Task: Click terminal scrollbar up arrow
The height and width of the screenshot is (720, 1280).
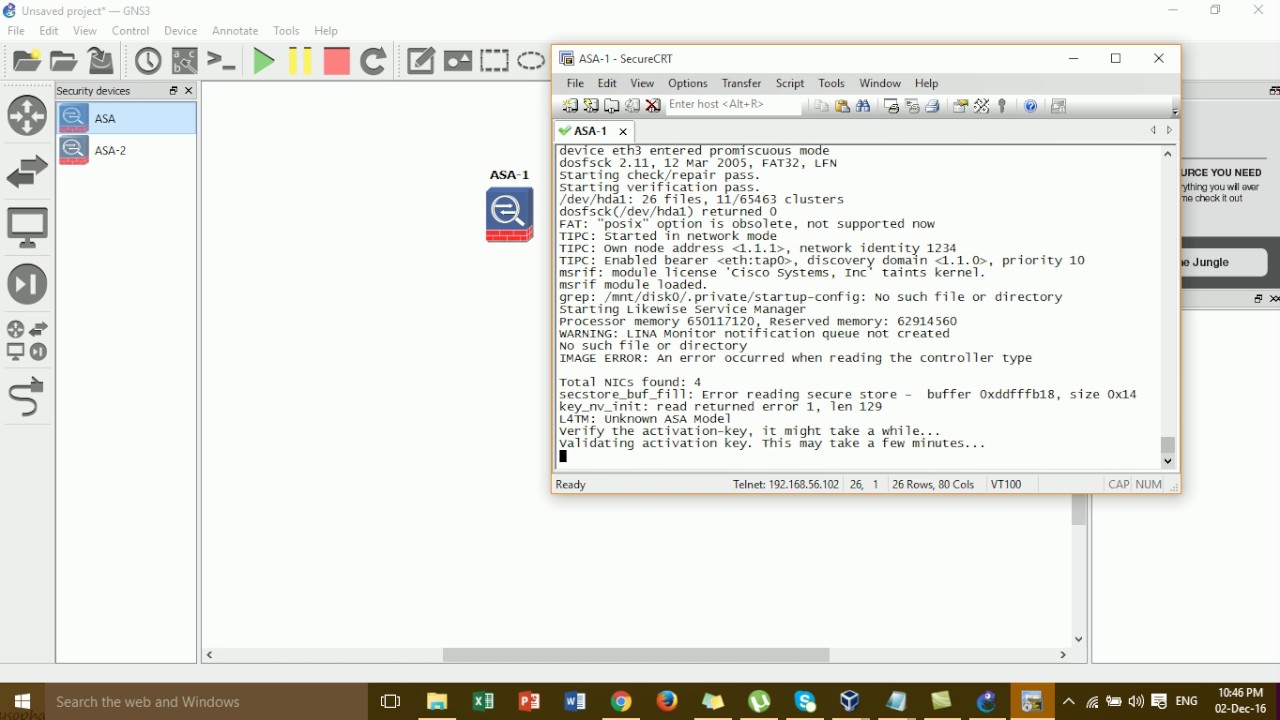Action: [x=1167, y=154]
